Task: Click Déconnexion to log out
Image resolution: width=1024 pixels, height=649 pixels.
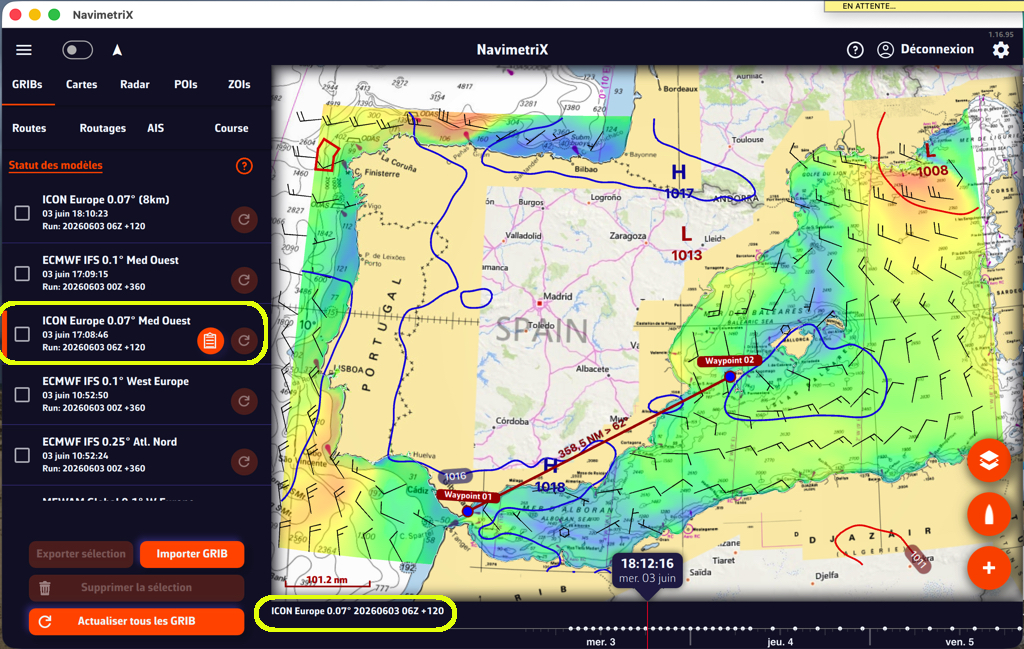Action: tap(936, 50)
